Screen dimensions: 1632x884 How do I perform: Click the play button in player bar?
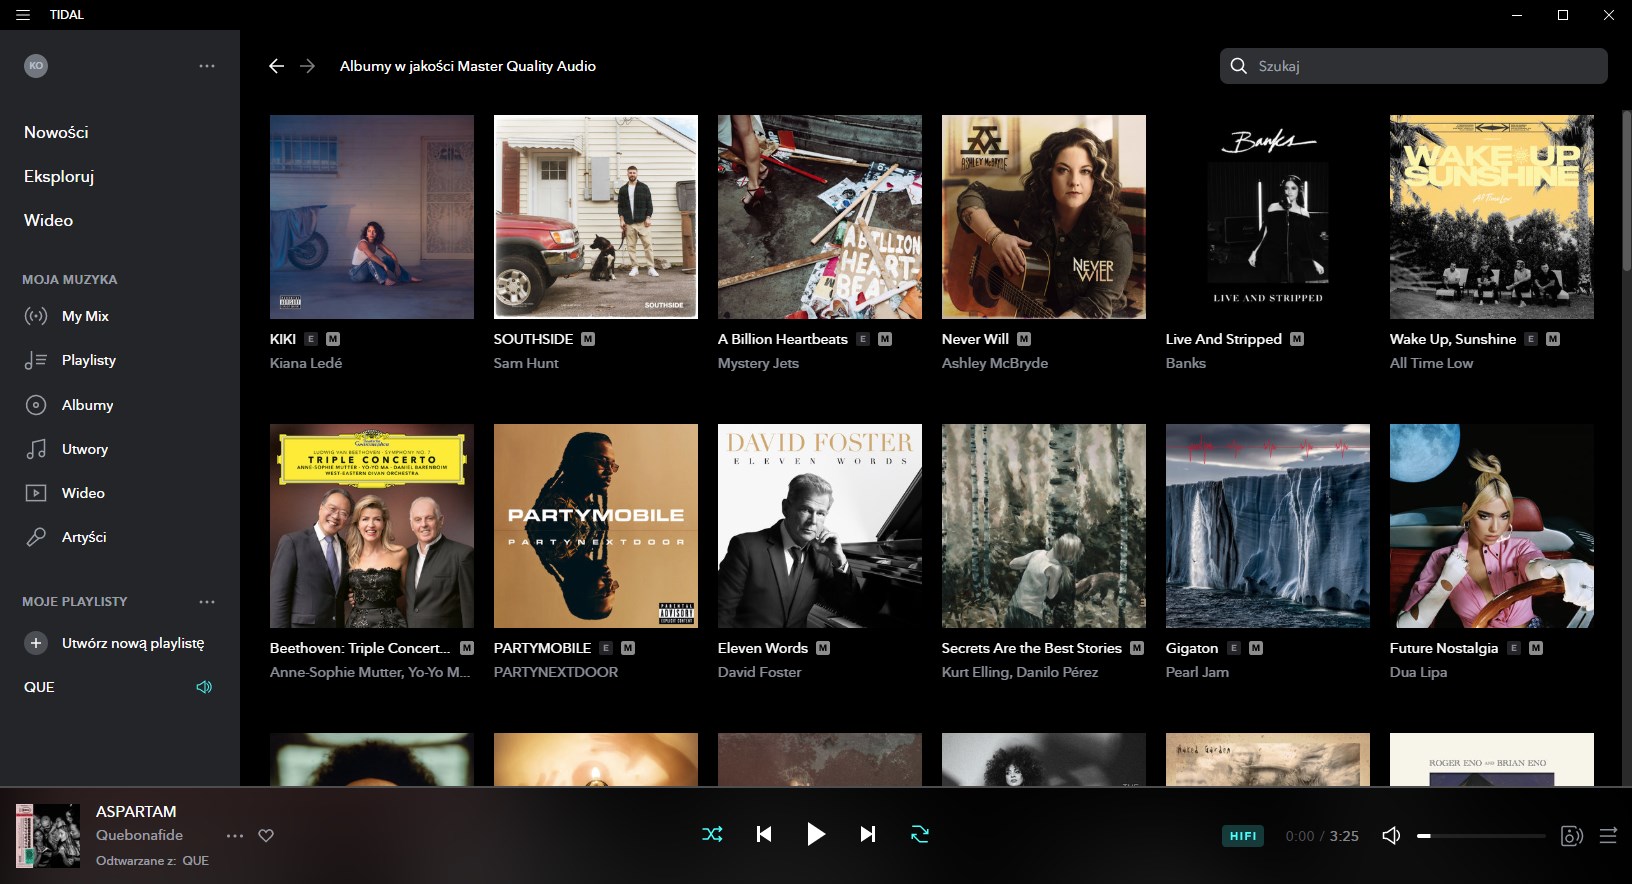pyautogui.click(x=816, y=834)
